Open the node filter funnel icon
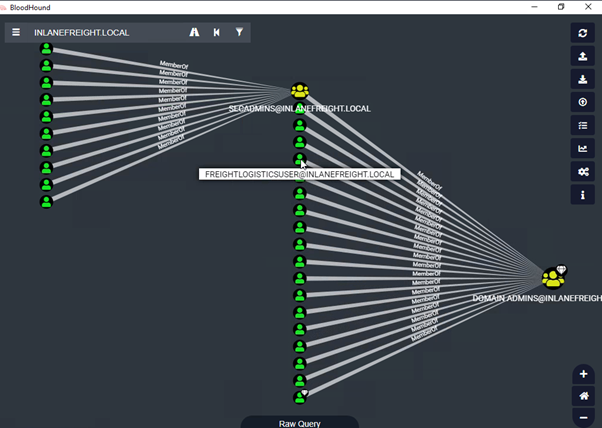Screen dimensions: 602x428 coord(239,32)
